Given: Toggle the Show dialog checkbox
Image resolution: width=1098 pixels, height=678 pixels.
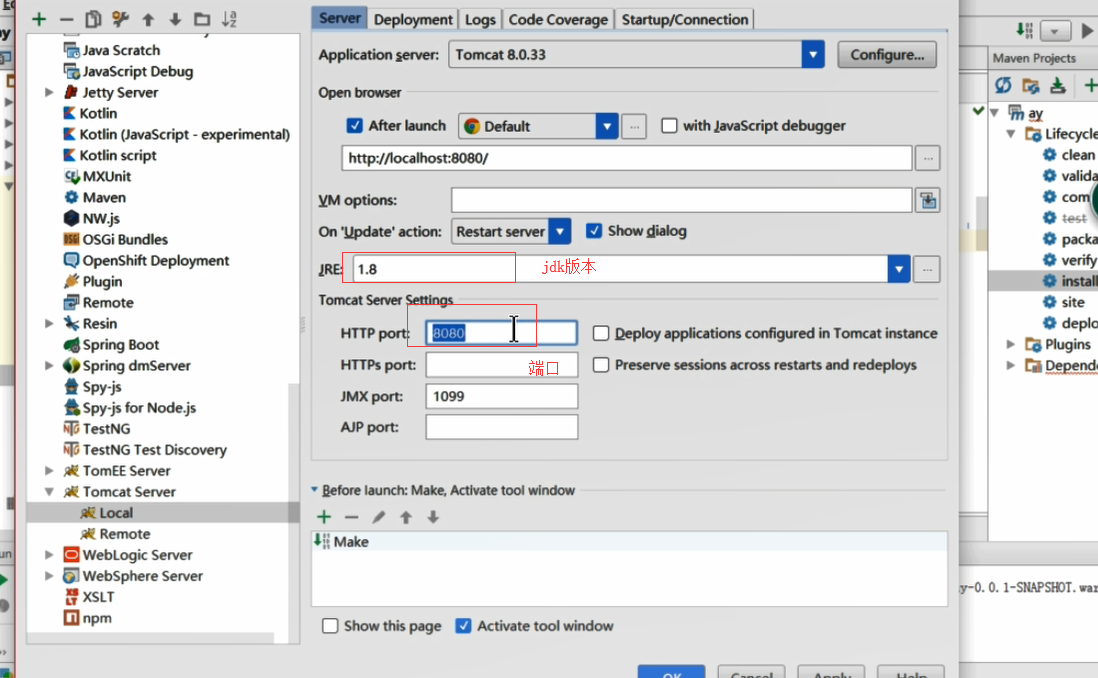Looking at the screenshot, I should tap(594, 230).
